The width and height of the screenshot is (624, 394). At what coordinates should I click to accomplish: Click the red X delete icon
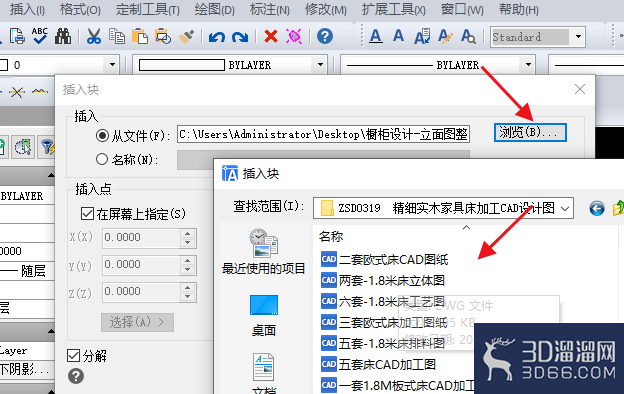tap(271, 36)
